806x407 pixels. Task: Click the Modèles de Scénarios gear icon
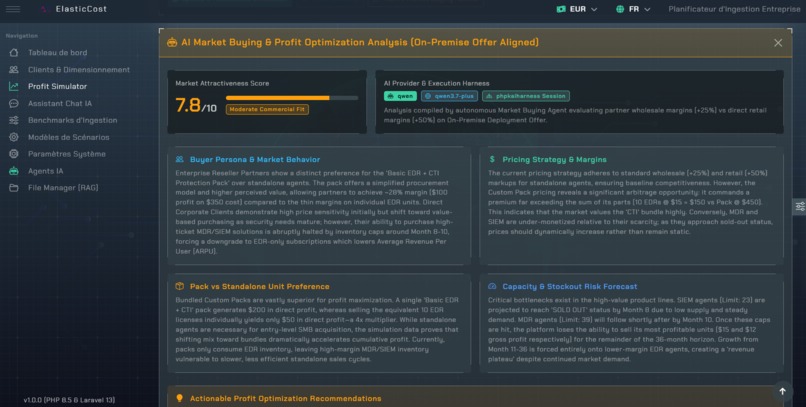[14, 137]
